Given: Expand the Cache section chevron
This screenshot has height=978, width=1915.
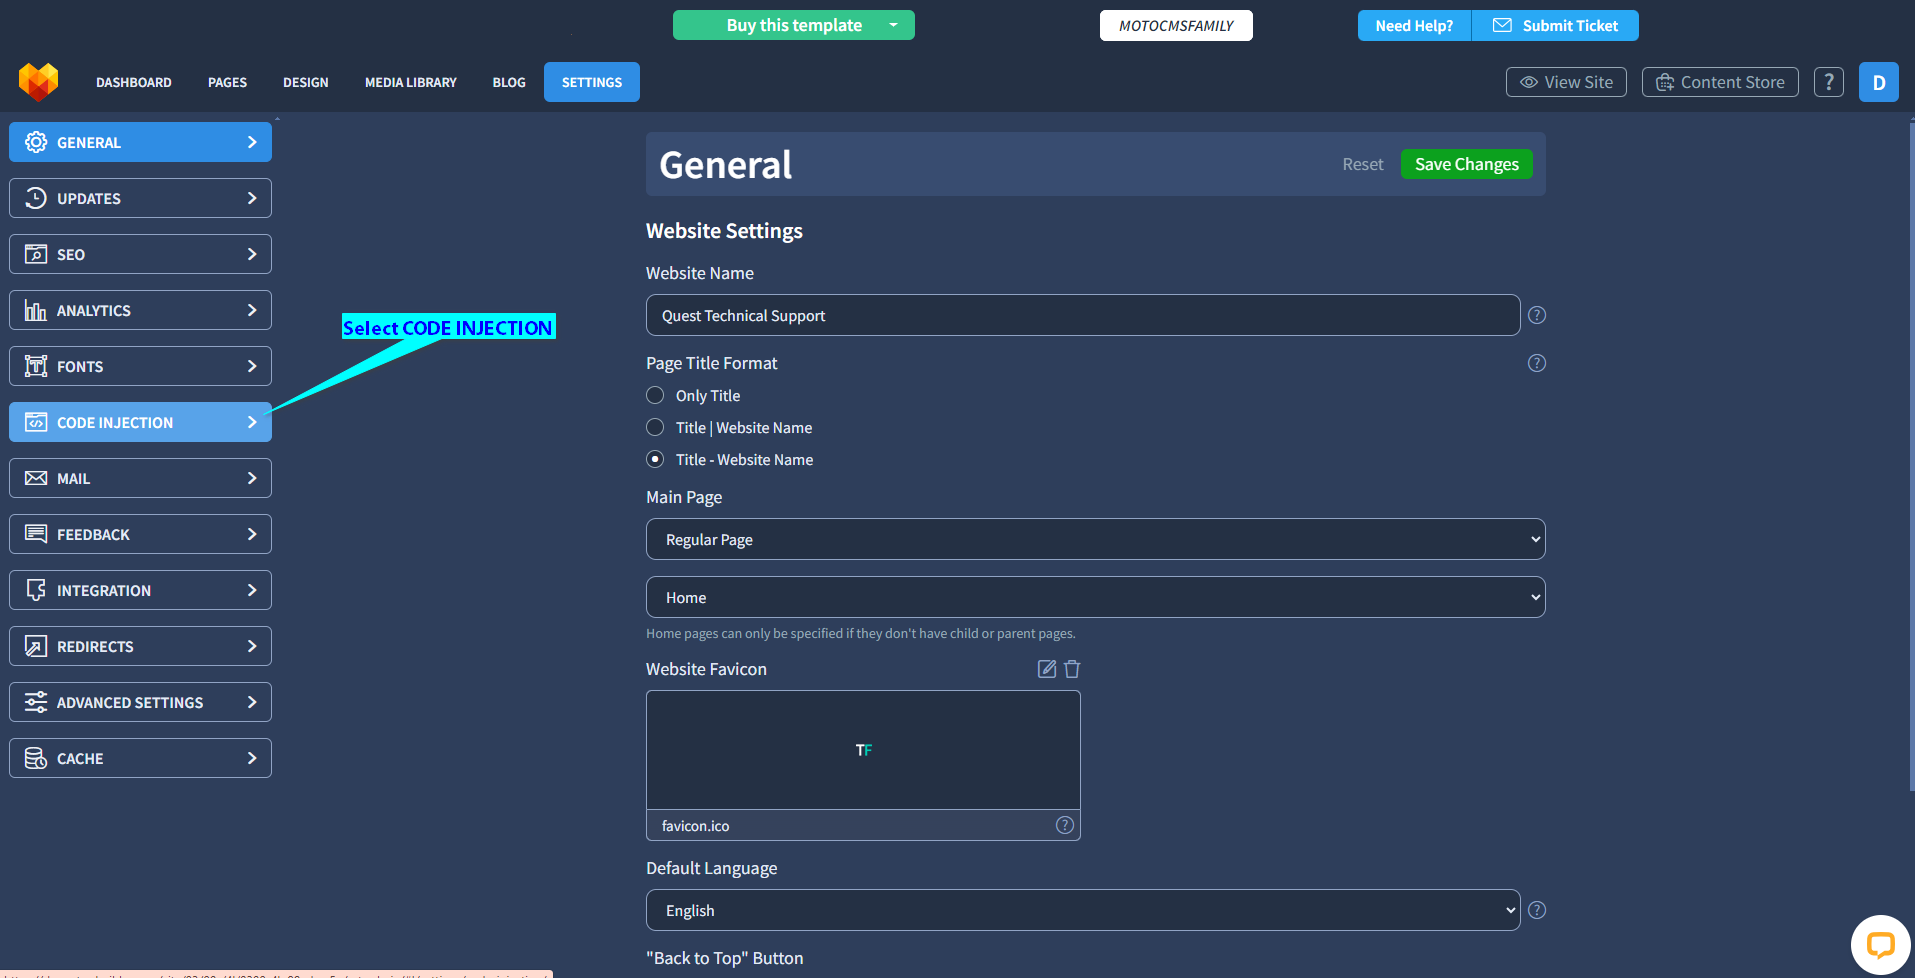Looking at the screenshot, I should (252, 758).
